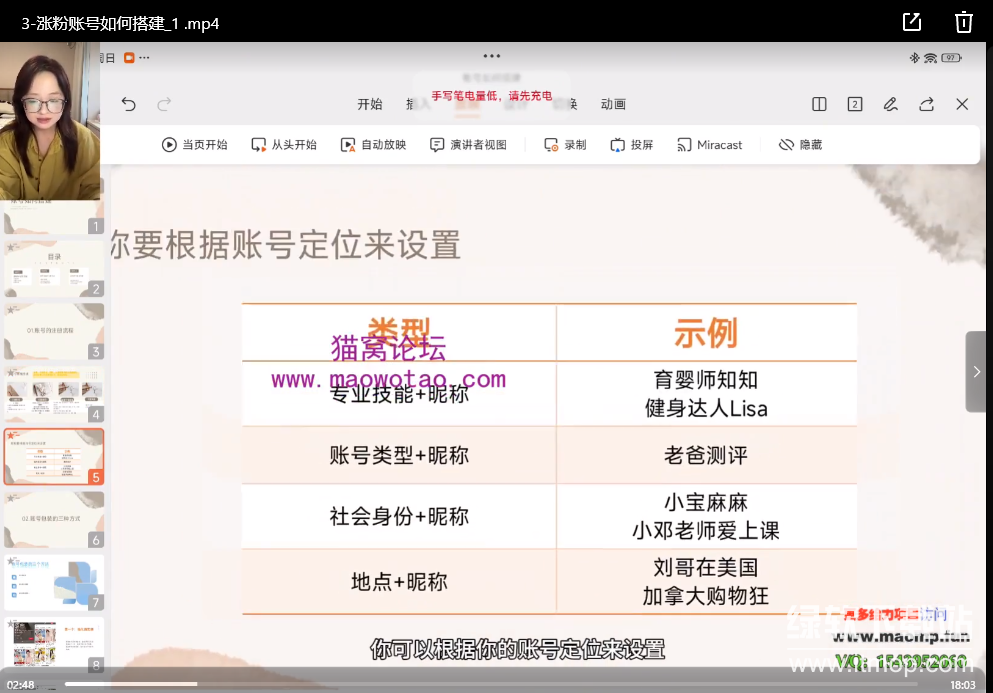Choose 自动放映 auto play
The height and width of the screenshot is (693, 993).
(374, 145)
